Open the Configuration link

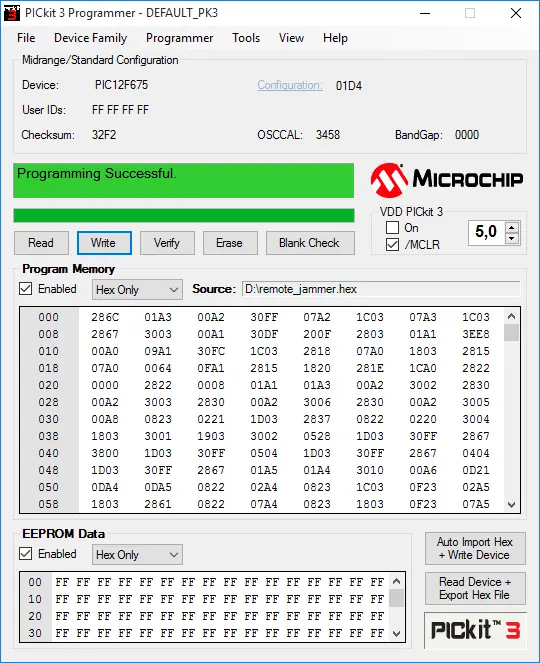[290, 85]
